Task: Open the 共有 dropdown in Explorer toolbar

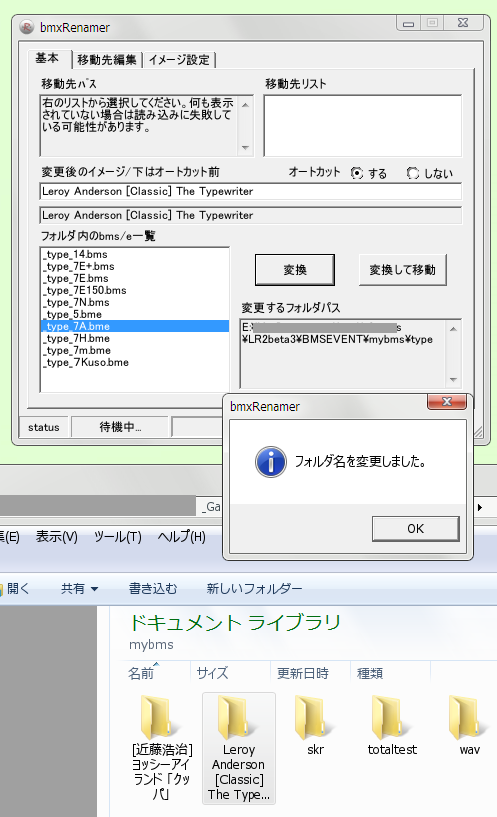Action: (79, 589)
